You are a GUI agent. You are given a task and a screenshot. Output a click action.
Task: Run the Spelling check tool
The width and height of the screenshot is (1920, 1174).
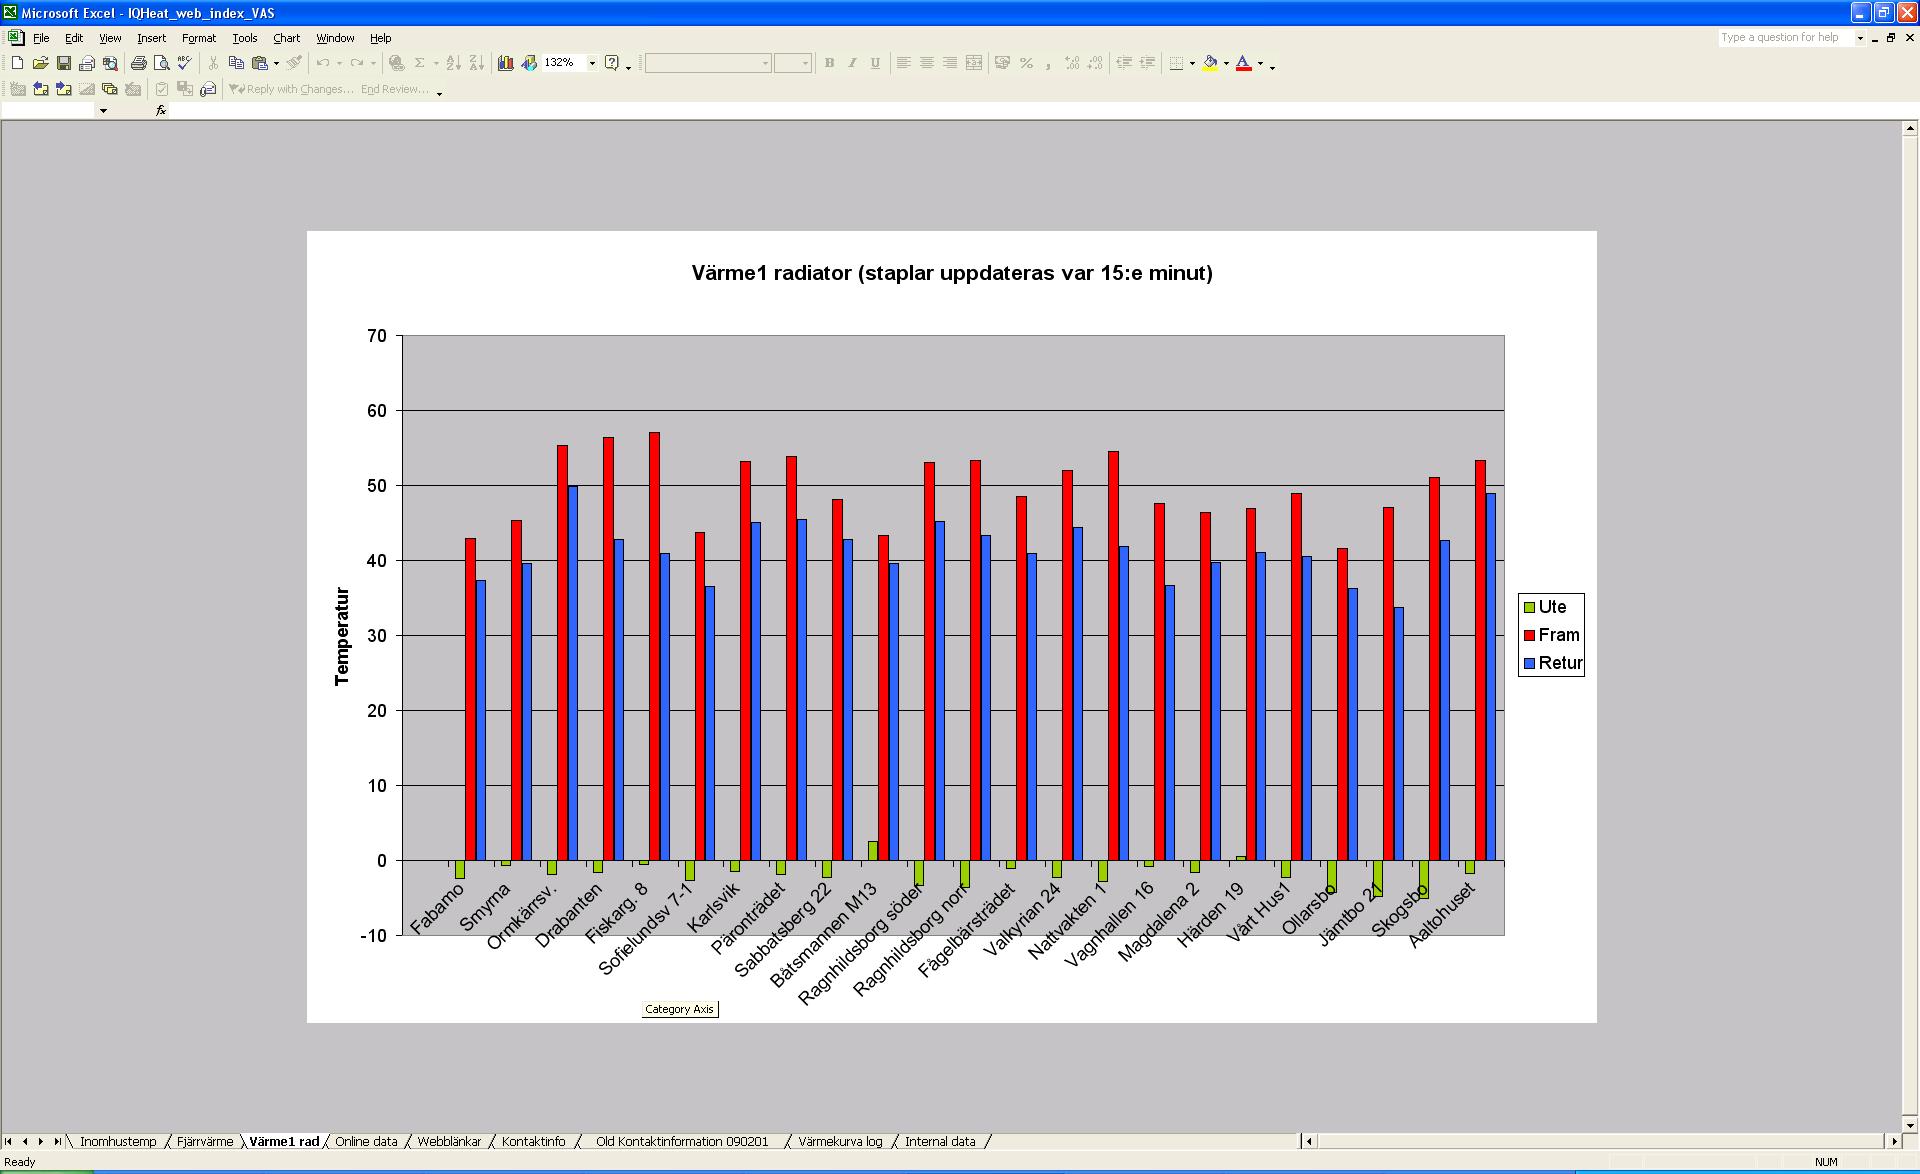click(185, 63)
